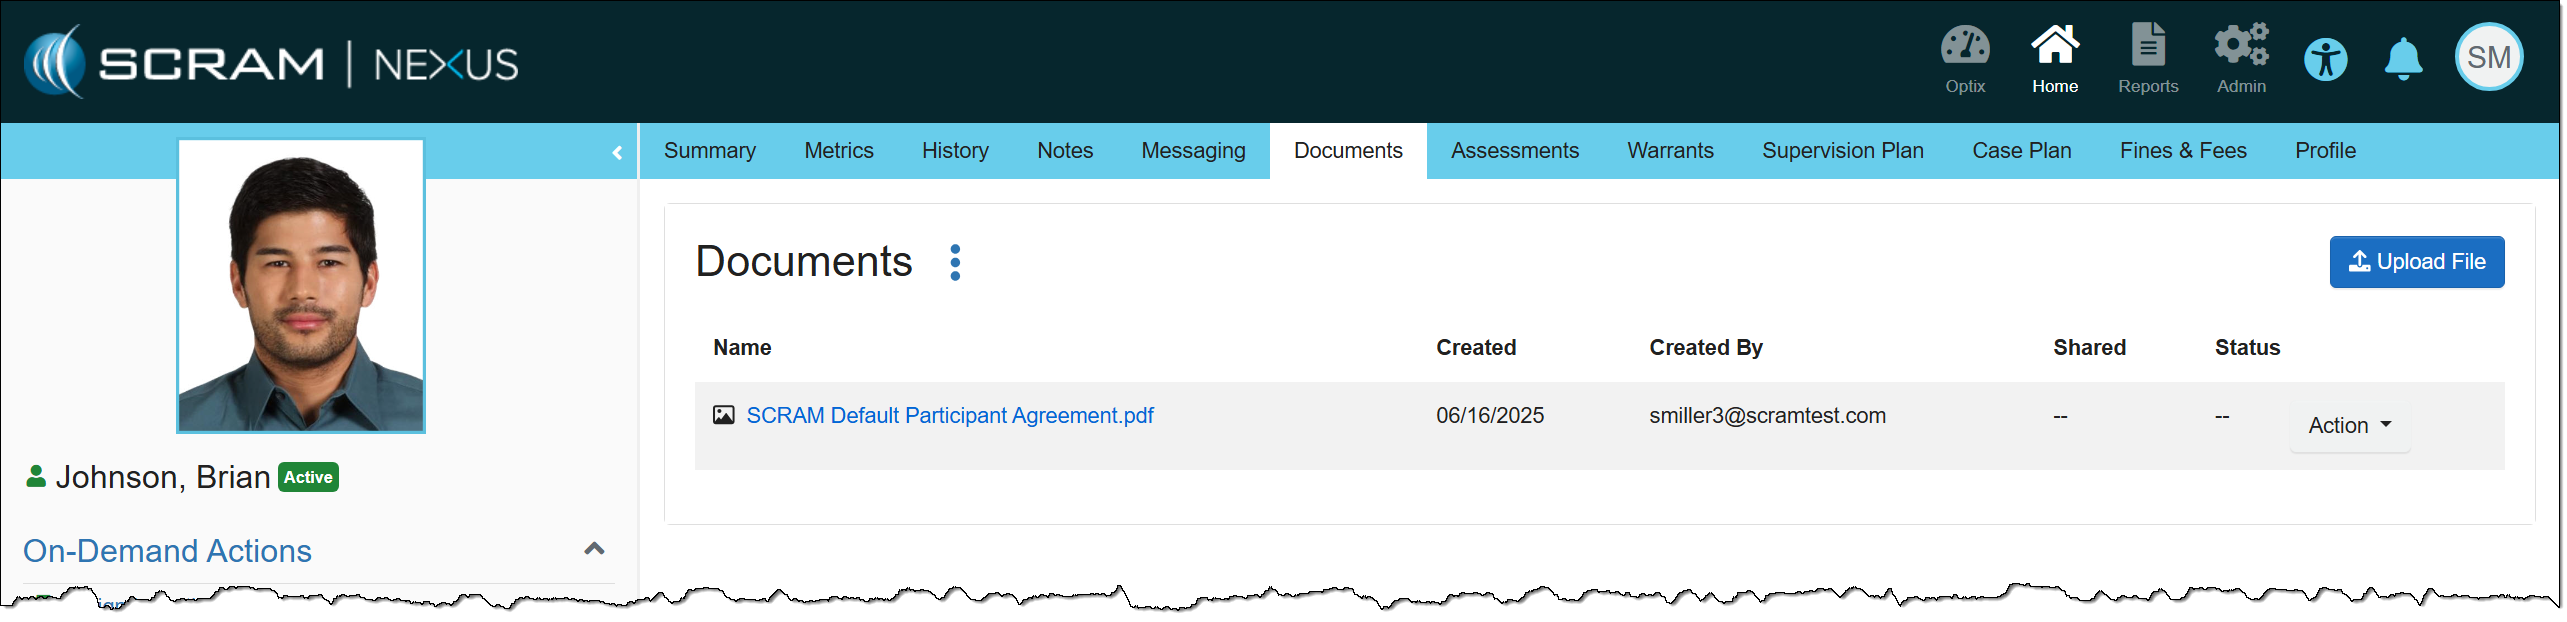Click the Upload File button
2567x622 pixels.
tap(2416, 262)
